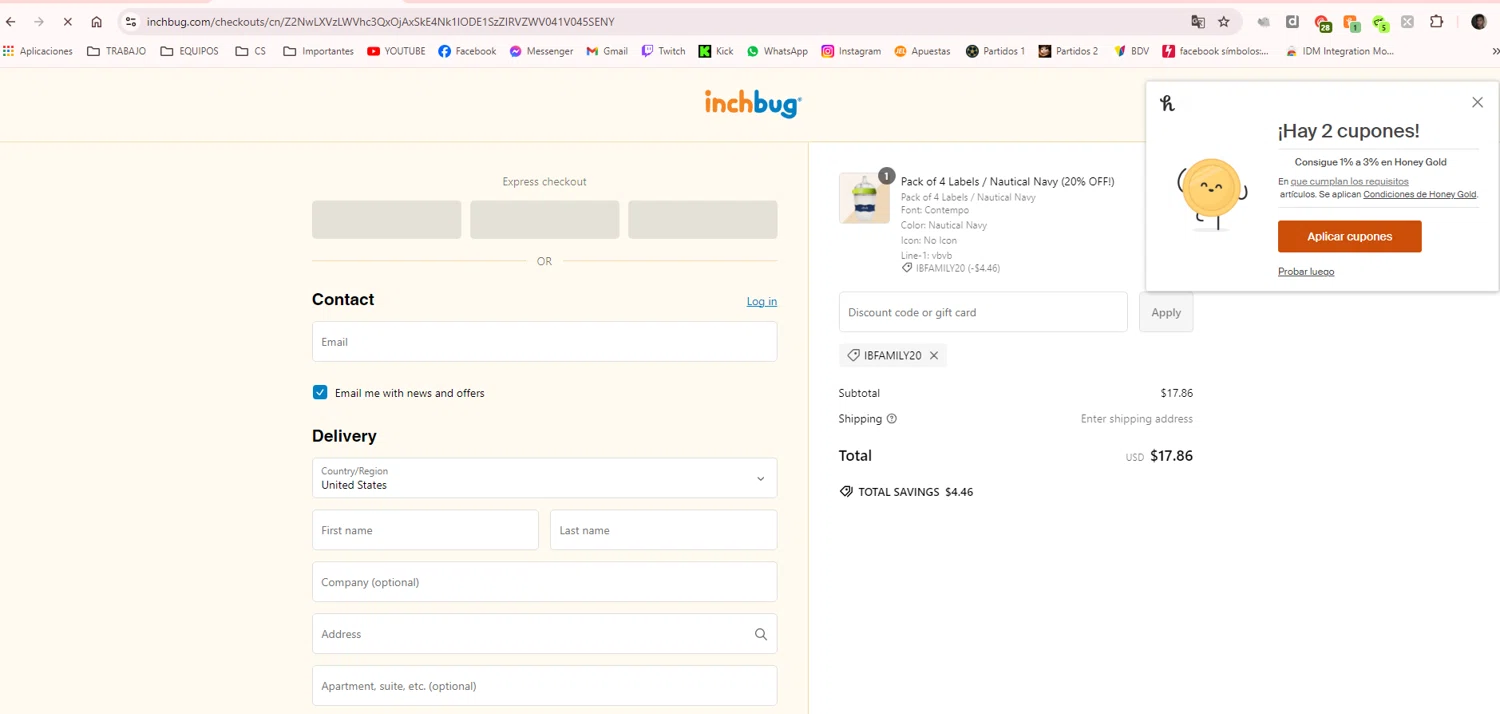Click the browser forward arrow

click(39, 22)
